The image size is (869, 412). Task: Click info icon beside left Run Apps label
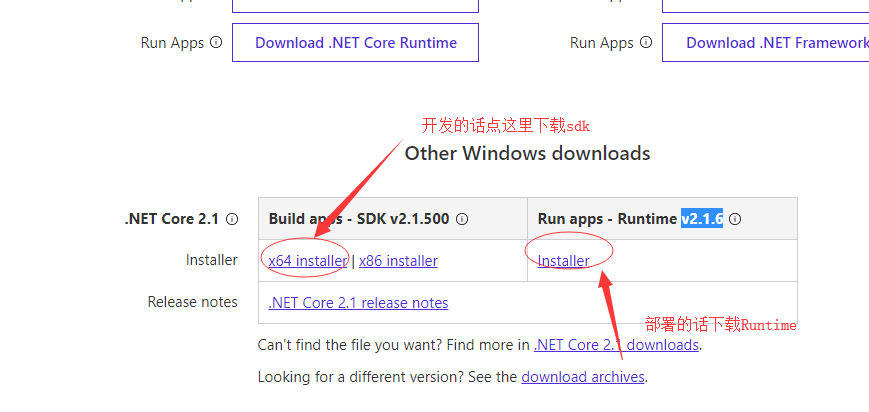point(216,43)
